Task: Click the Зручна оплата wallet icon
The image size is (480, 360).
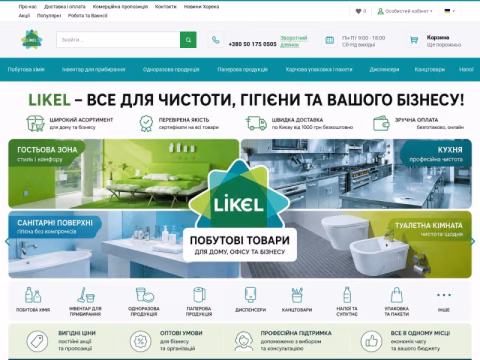Action: (381, 123)
